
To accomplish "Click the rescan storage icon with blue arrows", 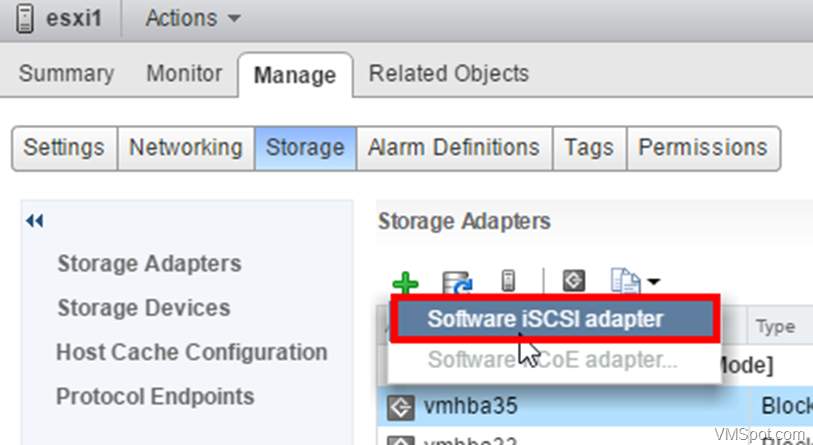I will click(x=457, y=282).
